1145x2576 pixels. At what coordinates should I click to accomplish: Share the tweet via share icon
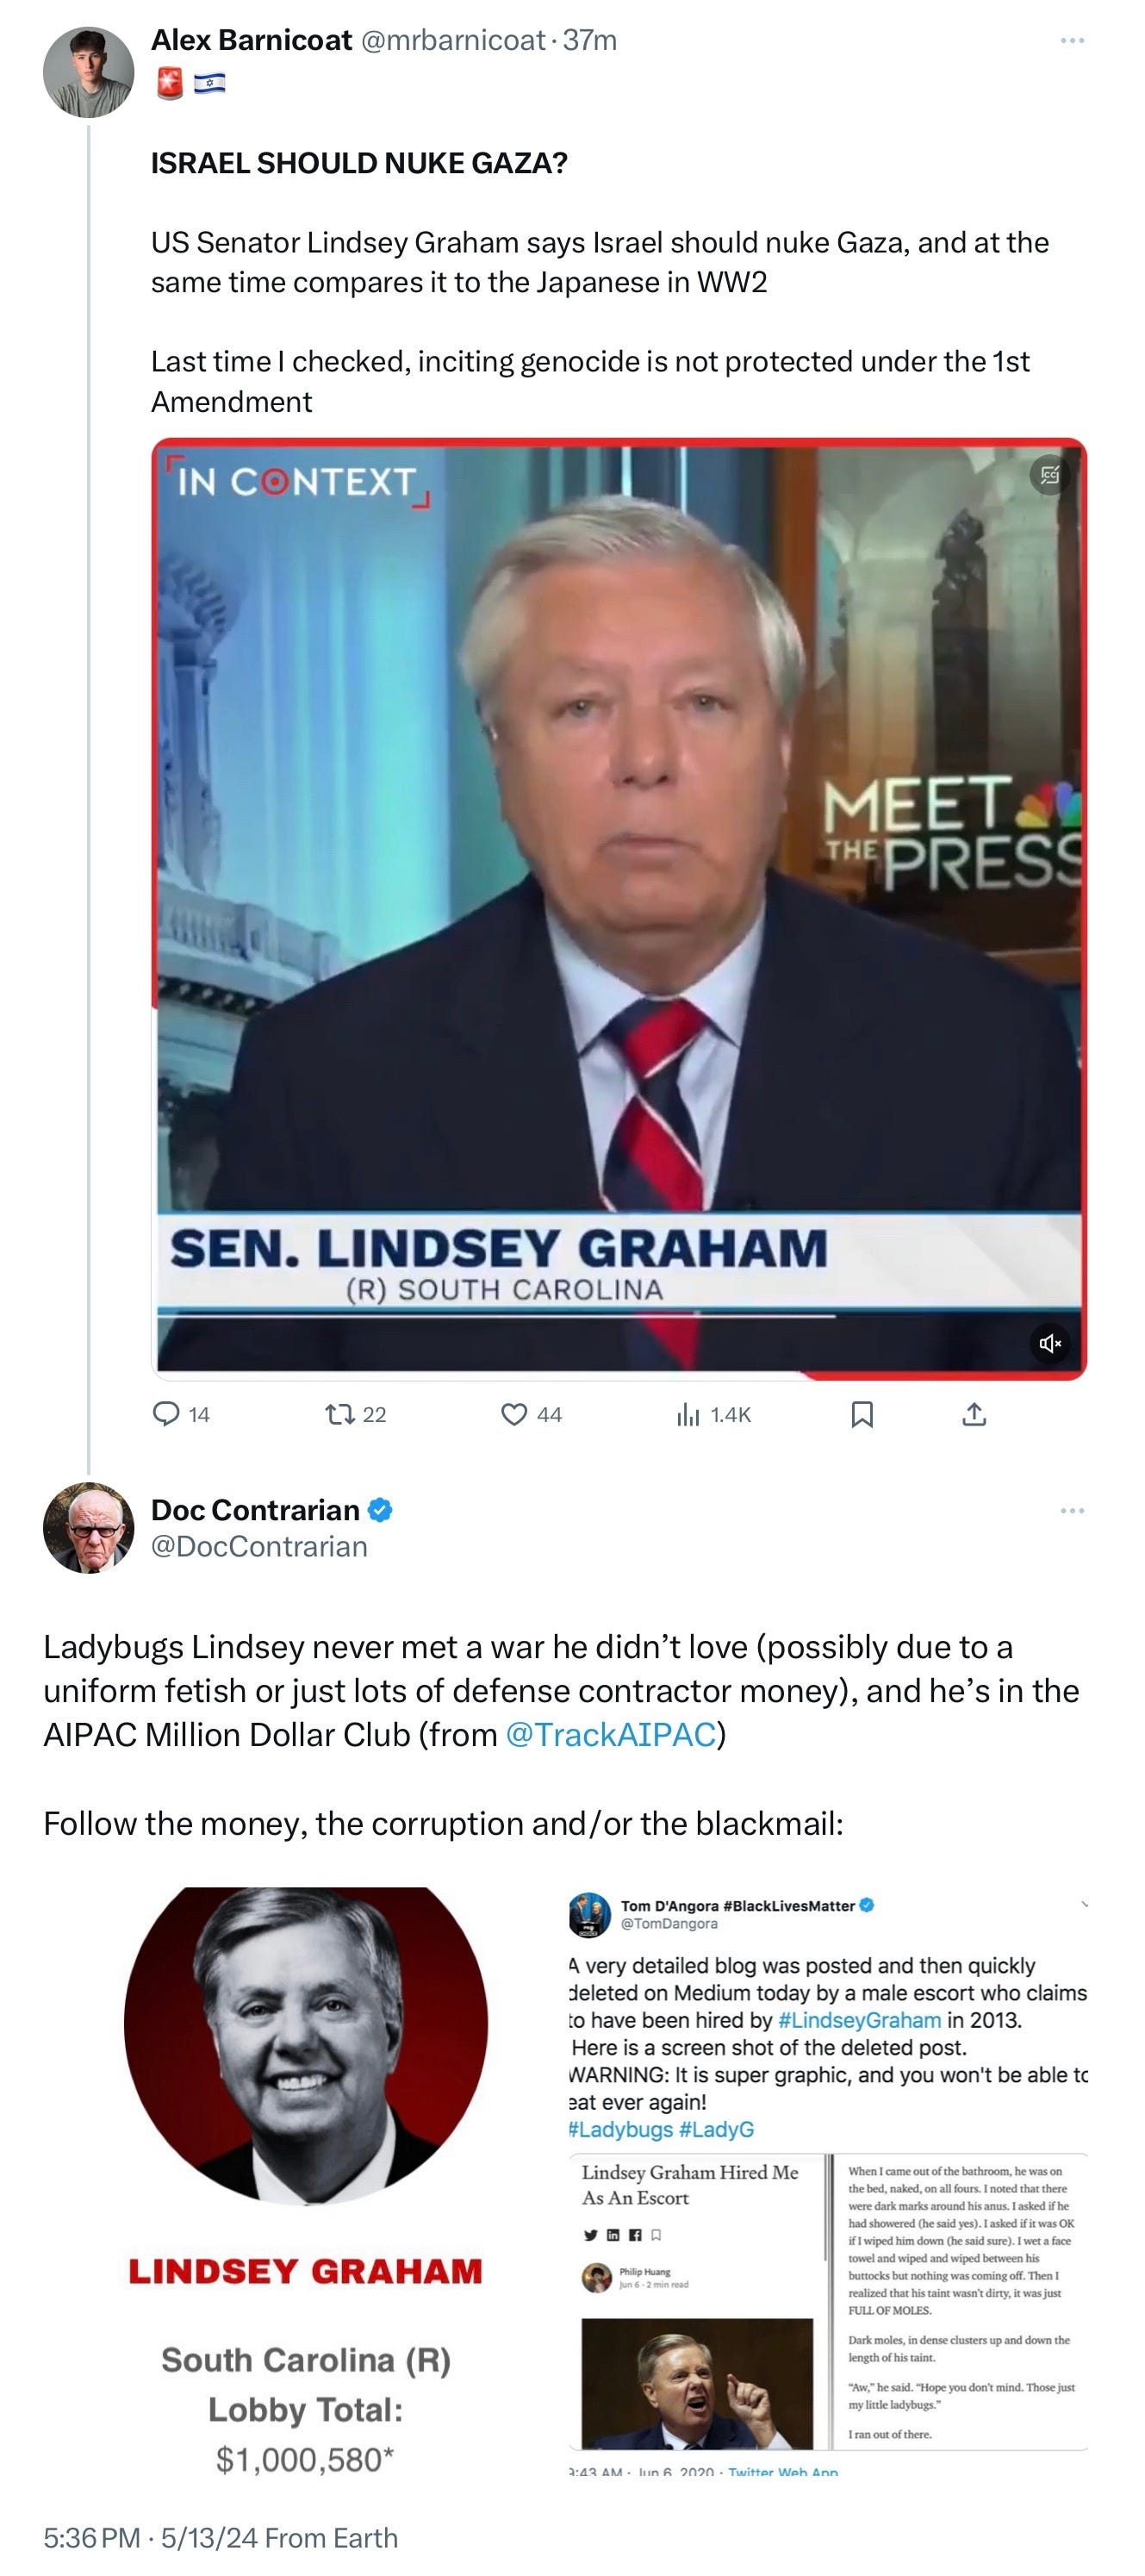coord(974,1414)
